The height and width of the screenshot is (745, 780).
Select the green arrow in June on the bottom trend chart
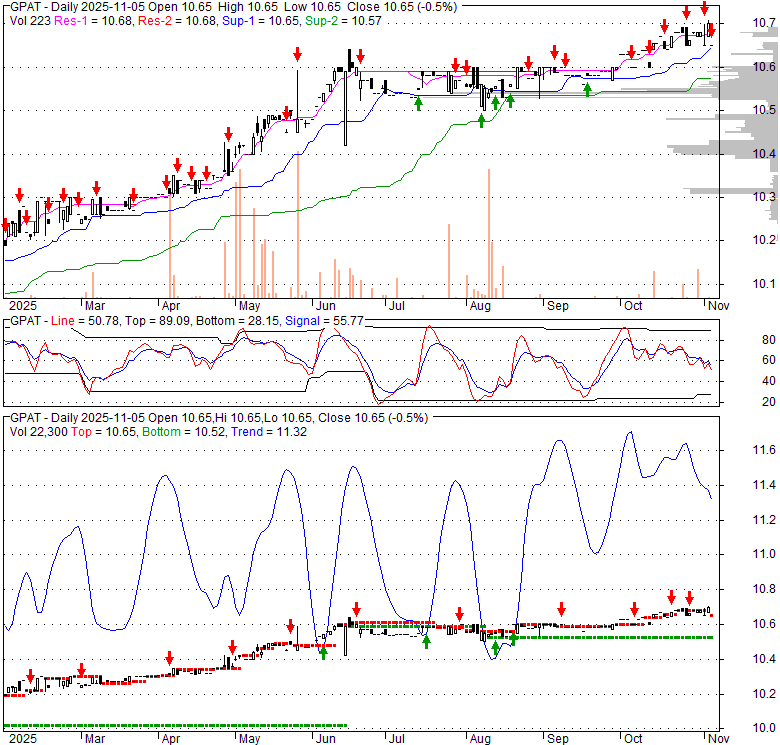(x=323, y=652)
